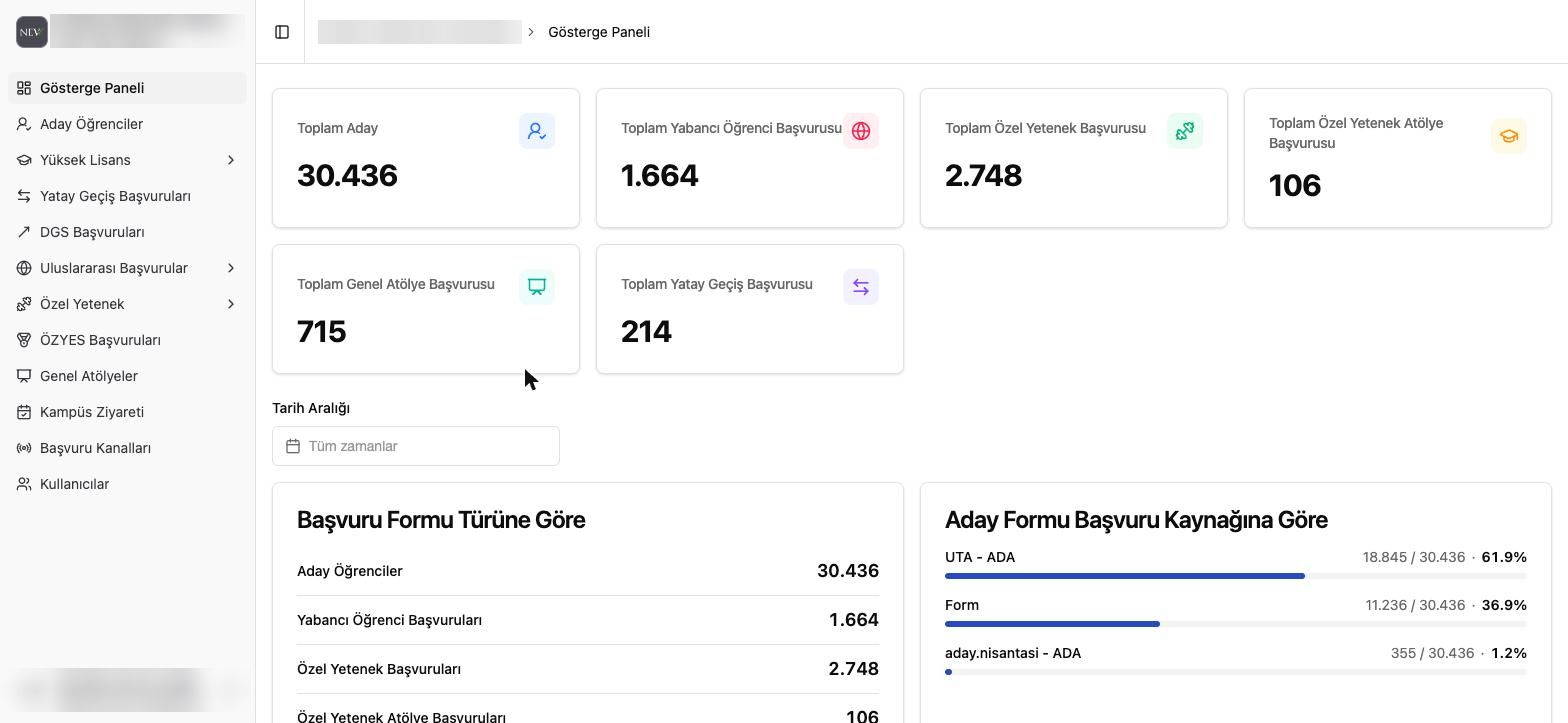The image size is (1568, 723).
Task: Select Genel Atölyeler in the sidebar
Action: [x=128, y=376]
